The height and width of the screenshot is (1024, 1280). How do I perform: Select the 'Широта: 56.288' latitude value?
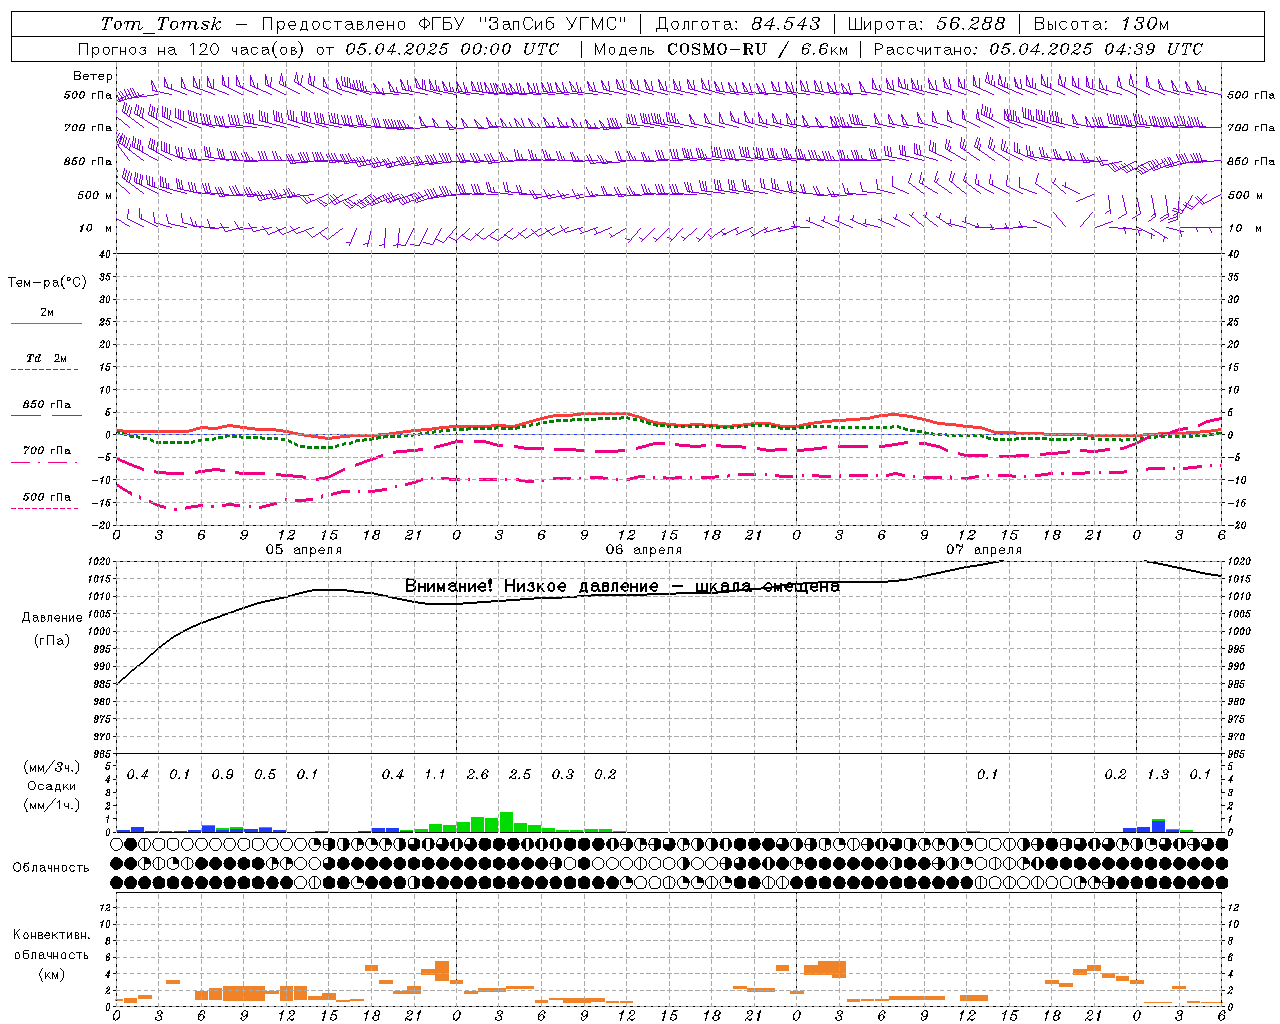click(927, 24)
